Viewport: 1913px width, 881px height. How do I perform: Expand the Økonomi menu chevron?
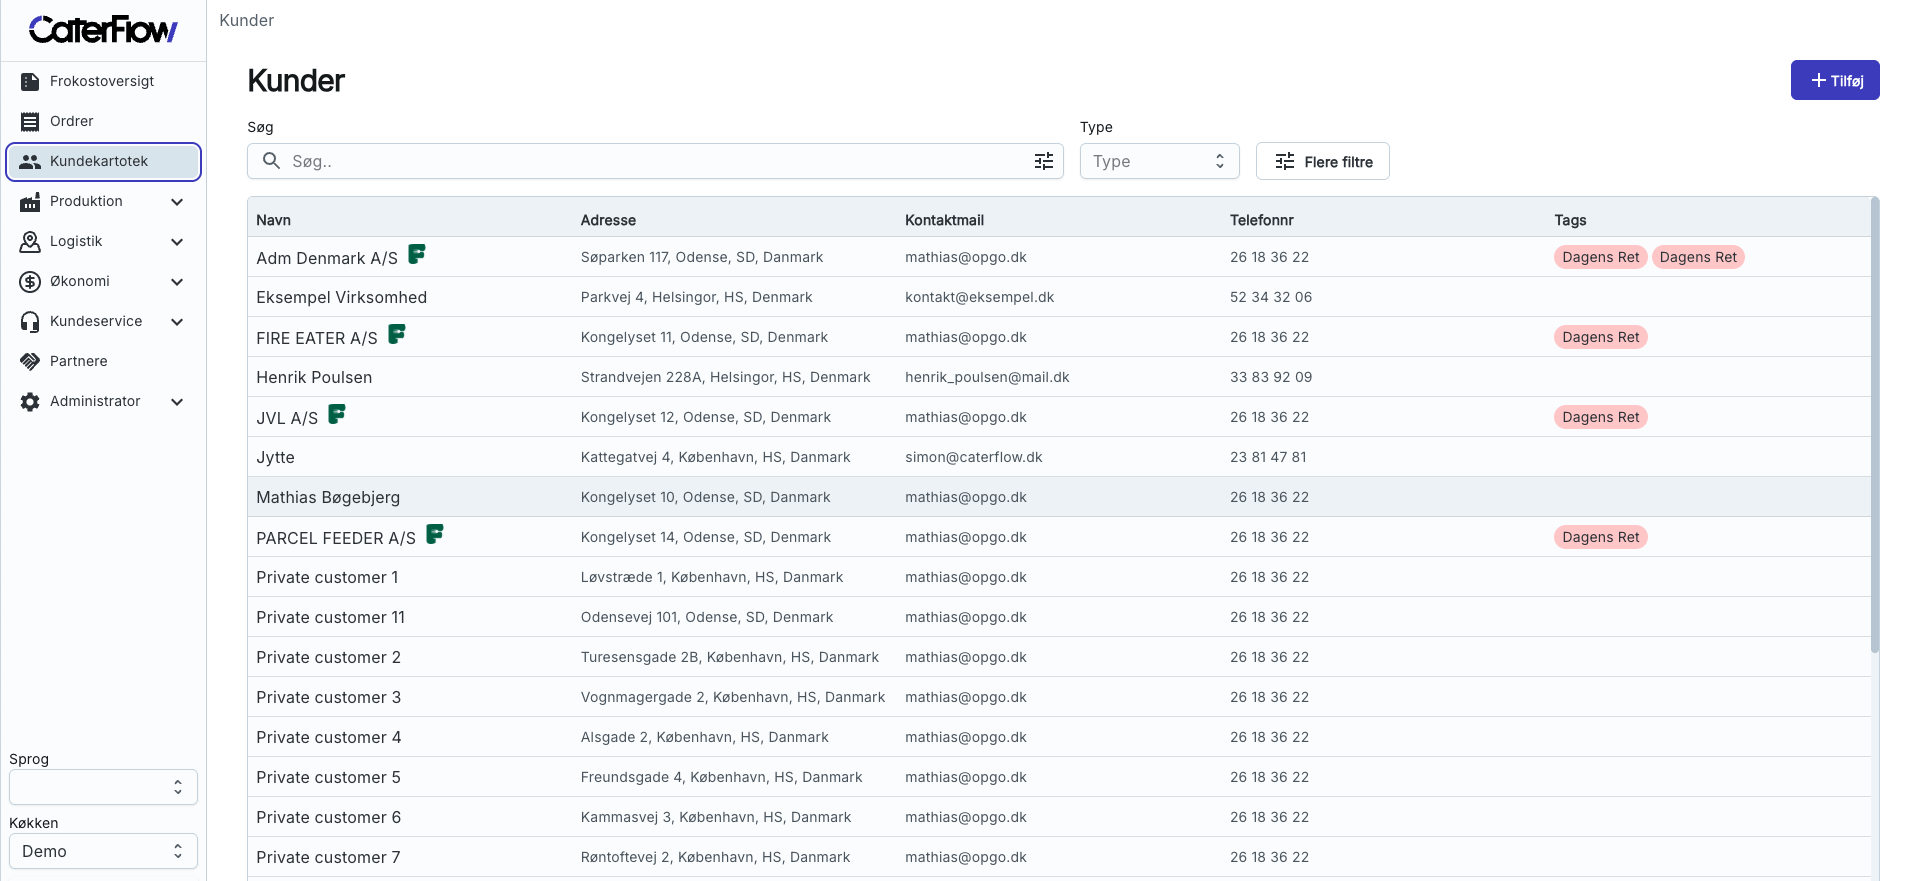(177, 281)
